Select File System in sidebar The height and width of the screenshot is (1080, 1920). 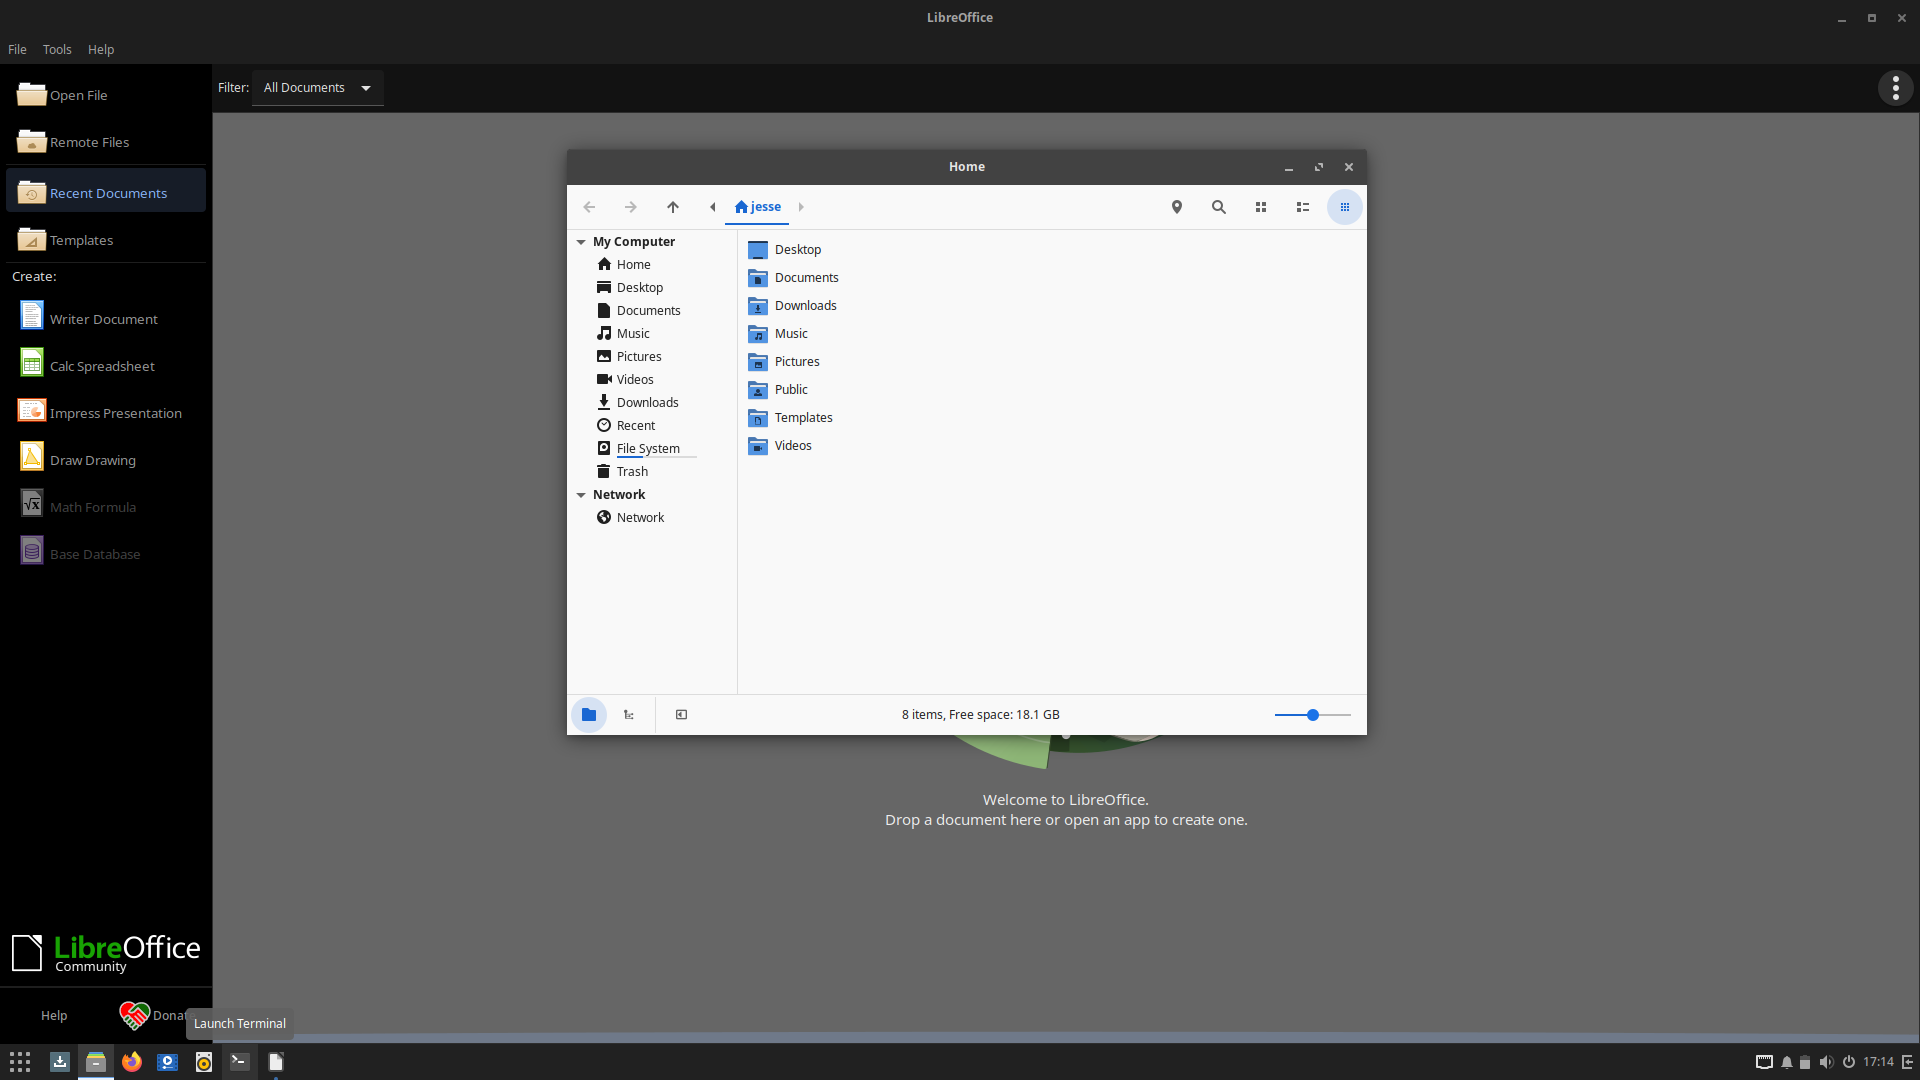(648, 449)
